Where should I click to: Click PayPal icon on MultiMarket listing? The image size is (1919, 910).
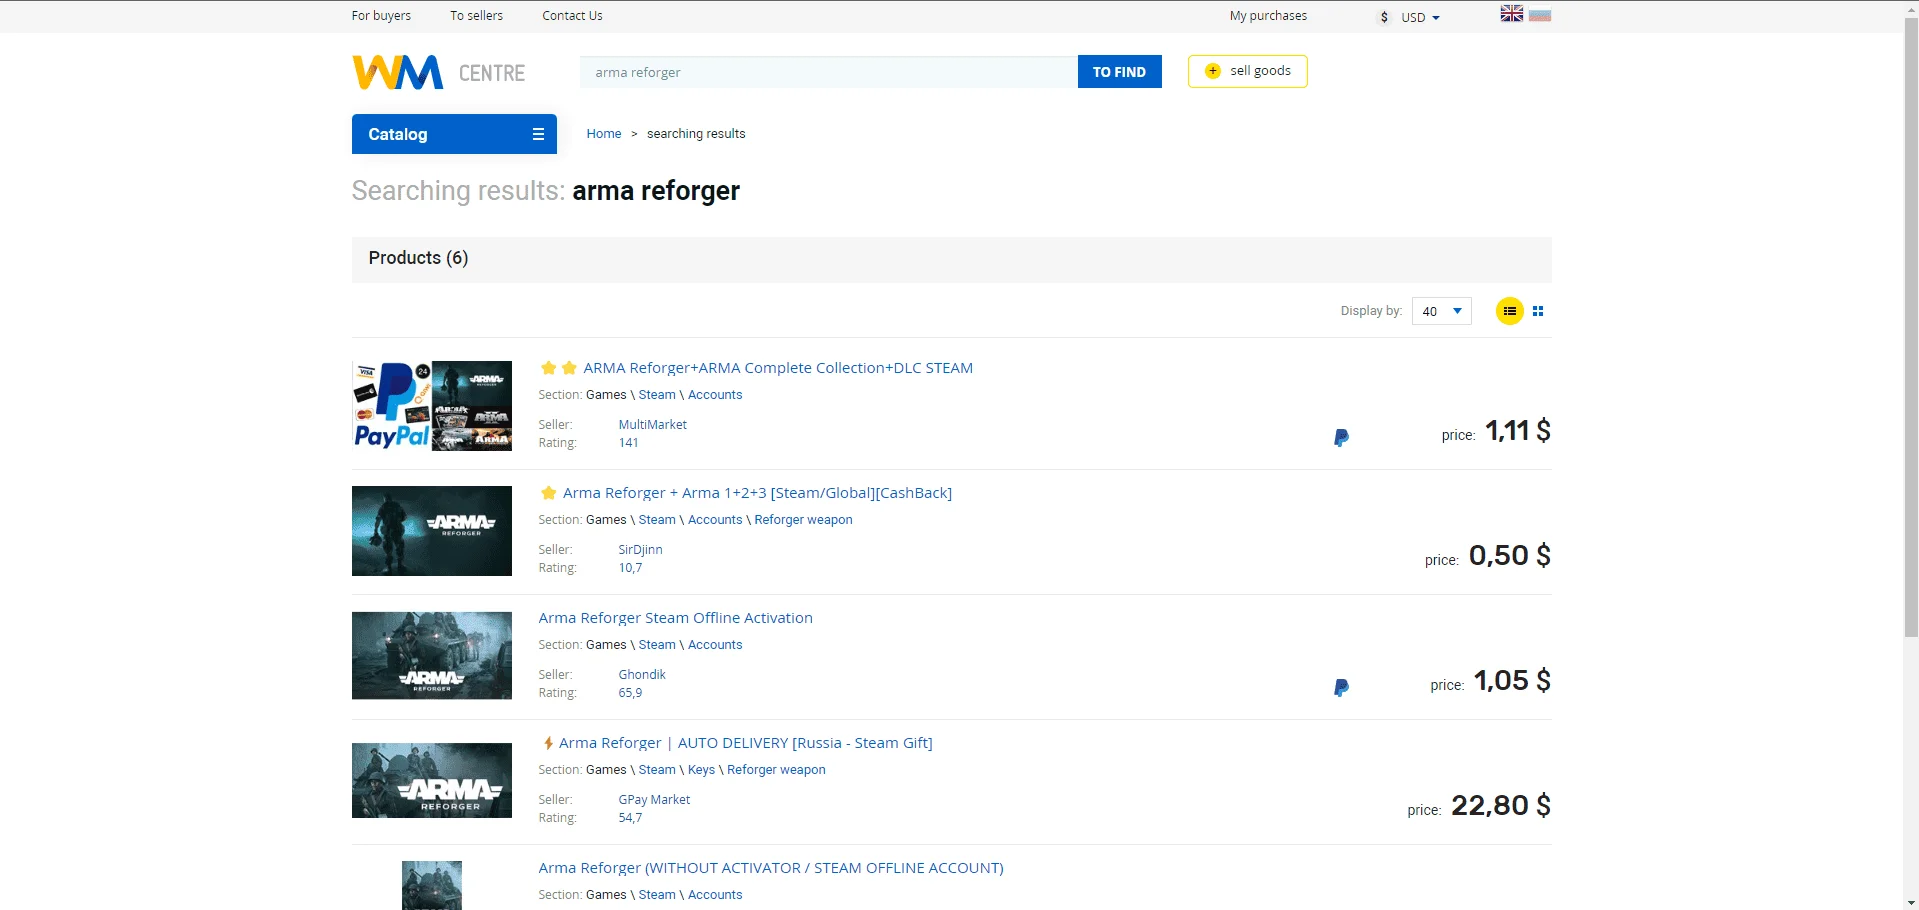pos(1341,437)
